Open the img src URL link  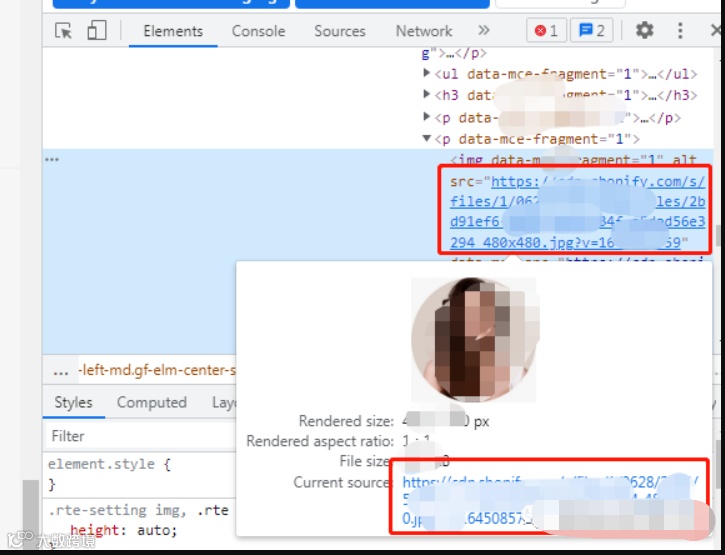tap(577, 212)
